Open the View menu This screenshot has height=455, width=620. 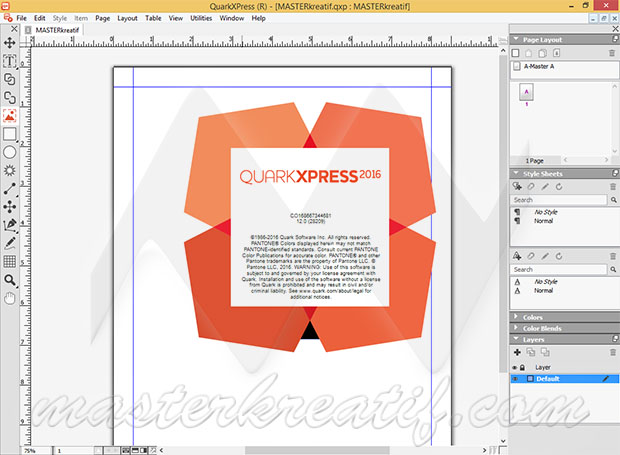point(176,18)
